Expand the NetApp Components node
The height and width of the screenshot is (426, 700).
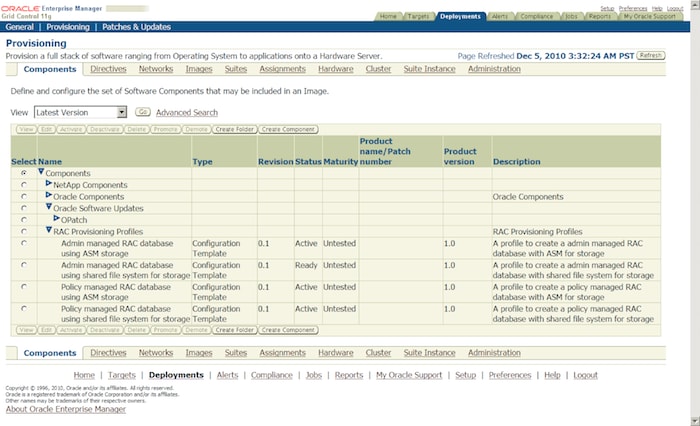point(49,184)
